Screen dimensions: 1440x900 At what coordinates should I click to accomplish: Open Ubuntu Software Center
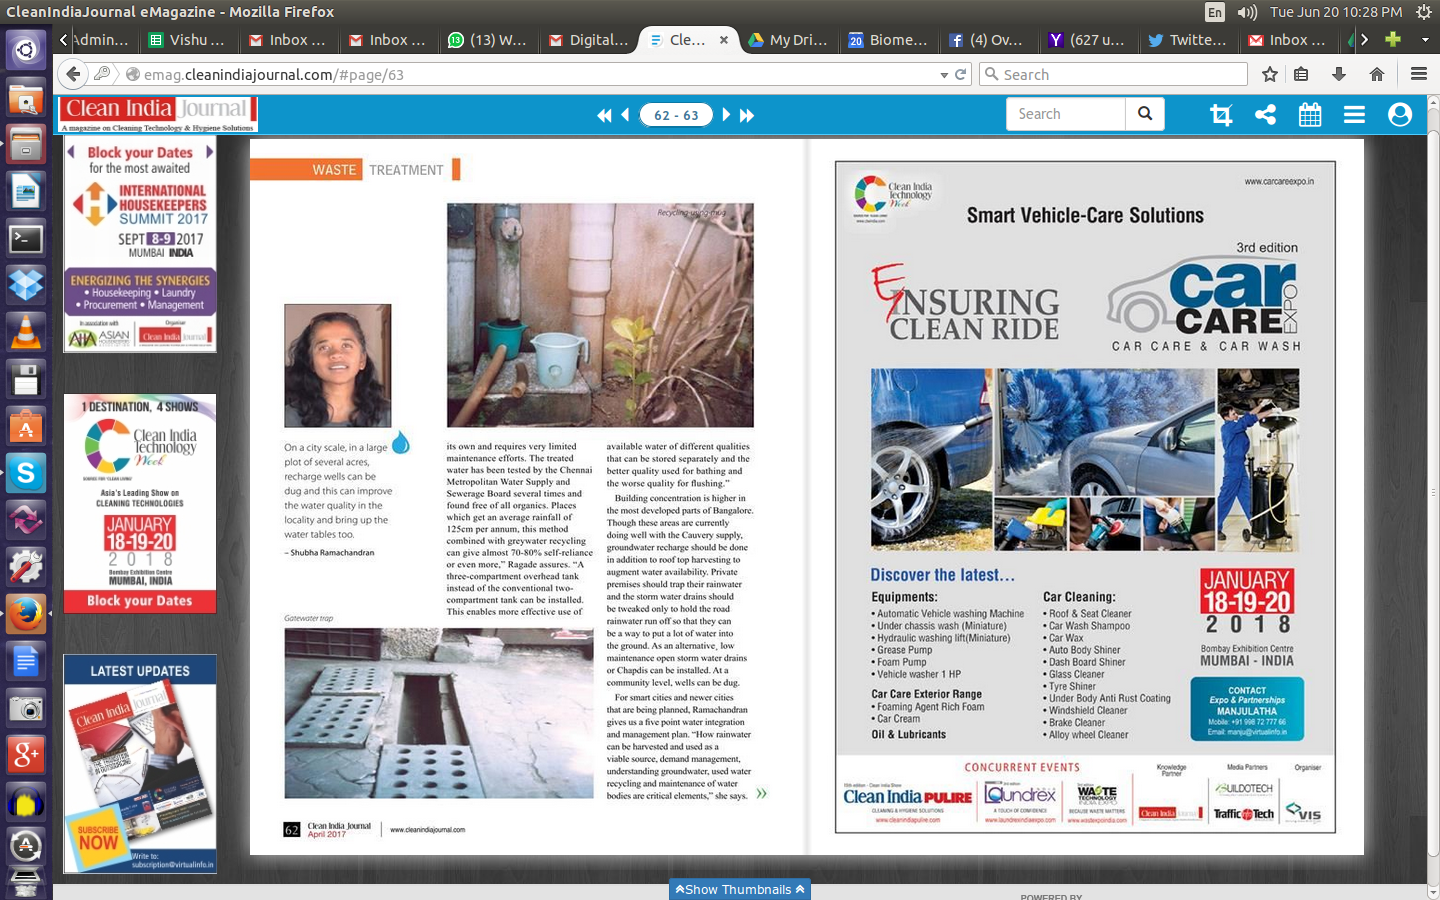26,427
